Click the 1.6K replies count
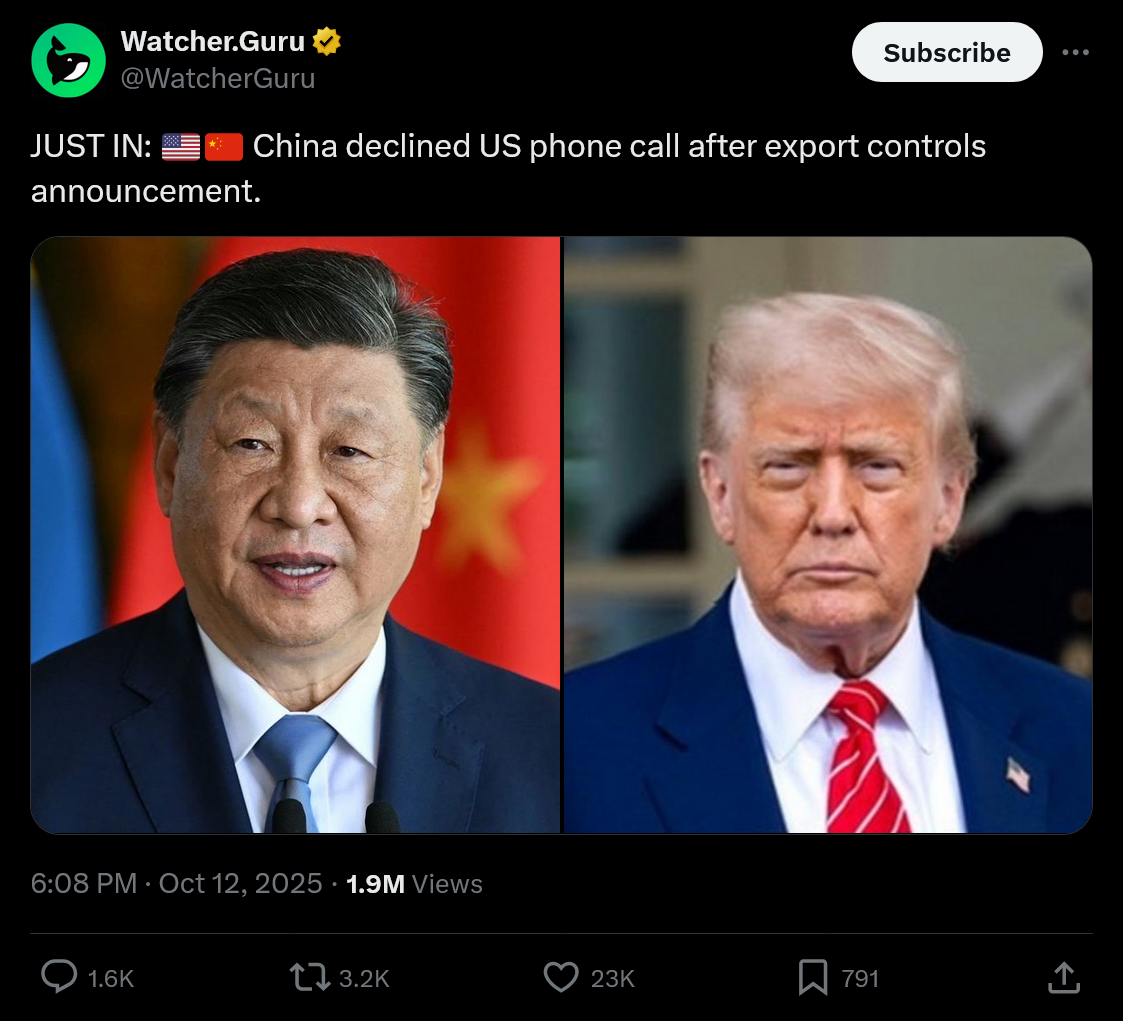 pyautogui.click(x=111, y=979)
